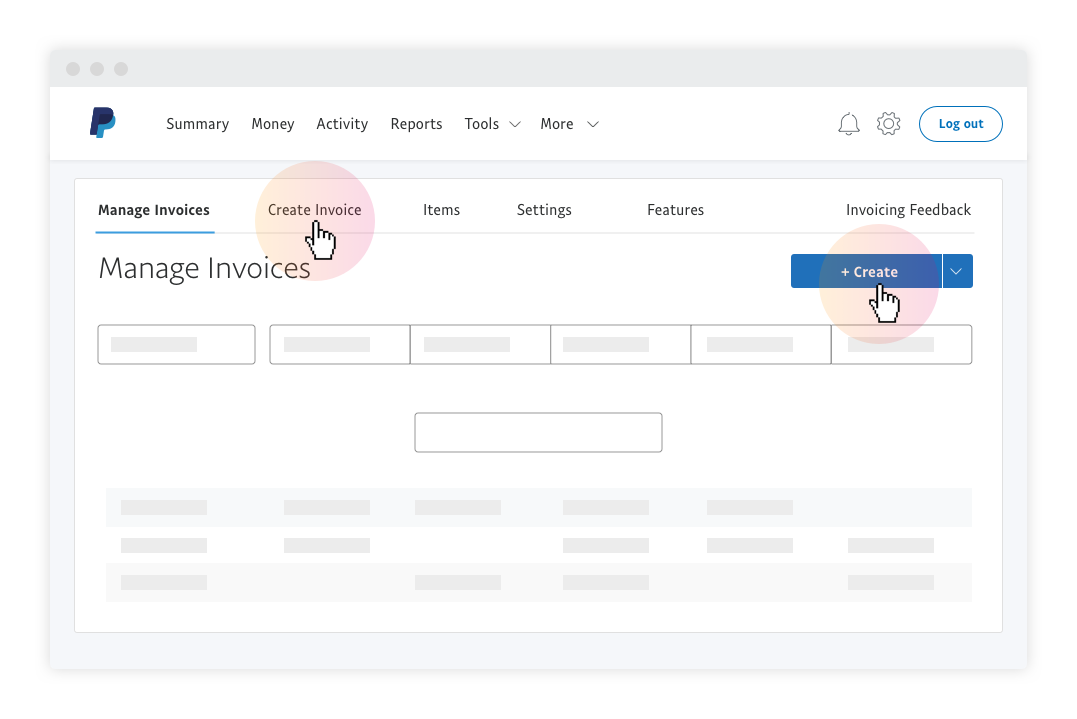The width and height of the screenshot is (1077, 719).
Task: Go to Summary in navigation bar
Action: pos(197,124)
